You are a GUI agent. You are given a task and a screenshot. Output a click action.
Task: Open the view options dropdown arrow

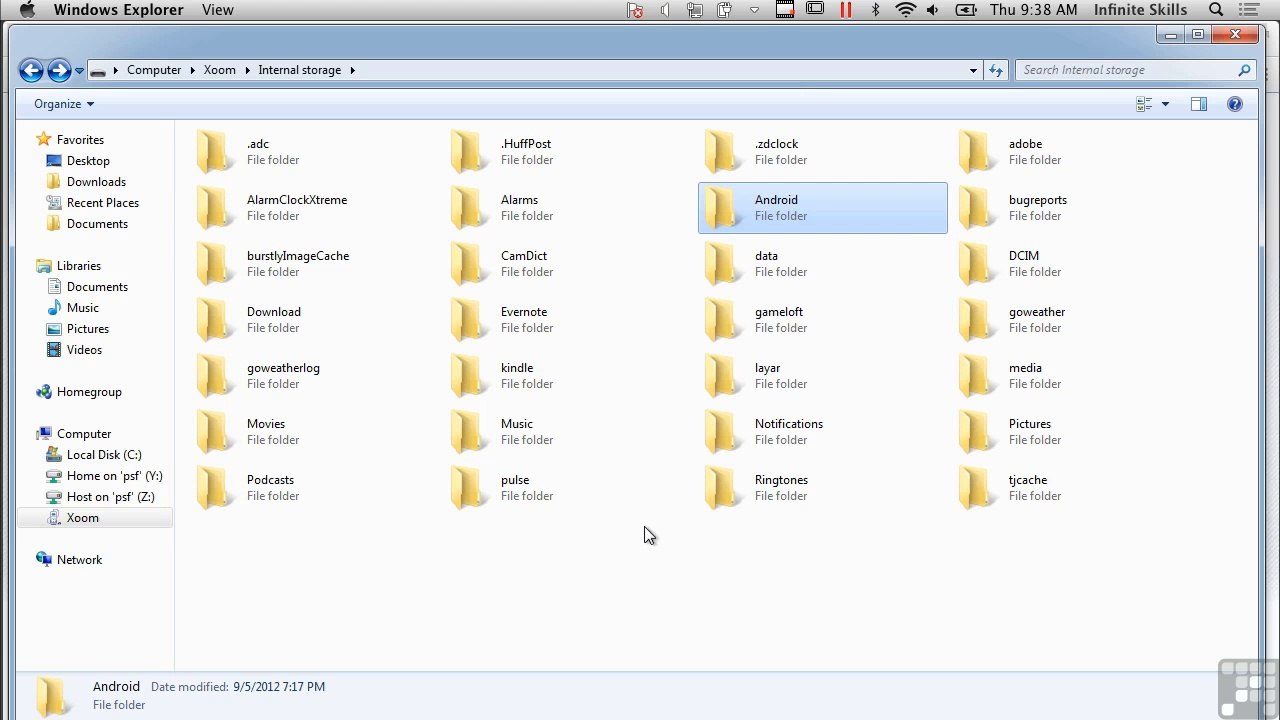coord(1165,104)
